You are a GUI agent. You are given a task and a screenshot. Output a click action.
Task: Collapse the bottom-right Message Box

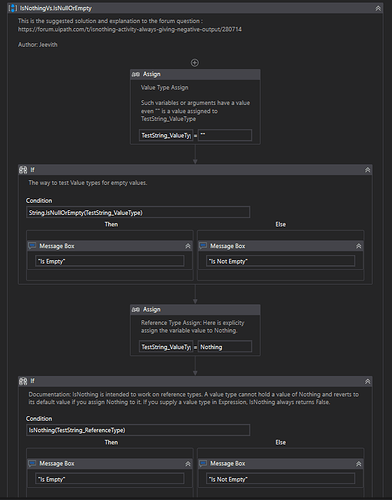(359, 464)
